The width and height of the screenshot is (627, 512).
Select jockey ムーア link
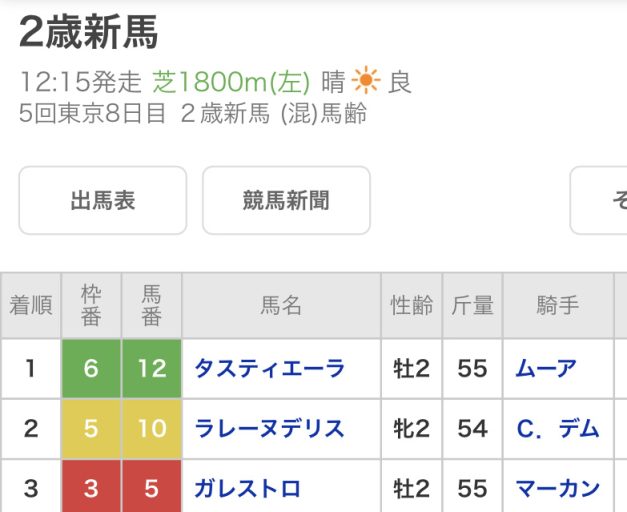tap(546, 368)
